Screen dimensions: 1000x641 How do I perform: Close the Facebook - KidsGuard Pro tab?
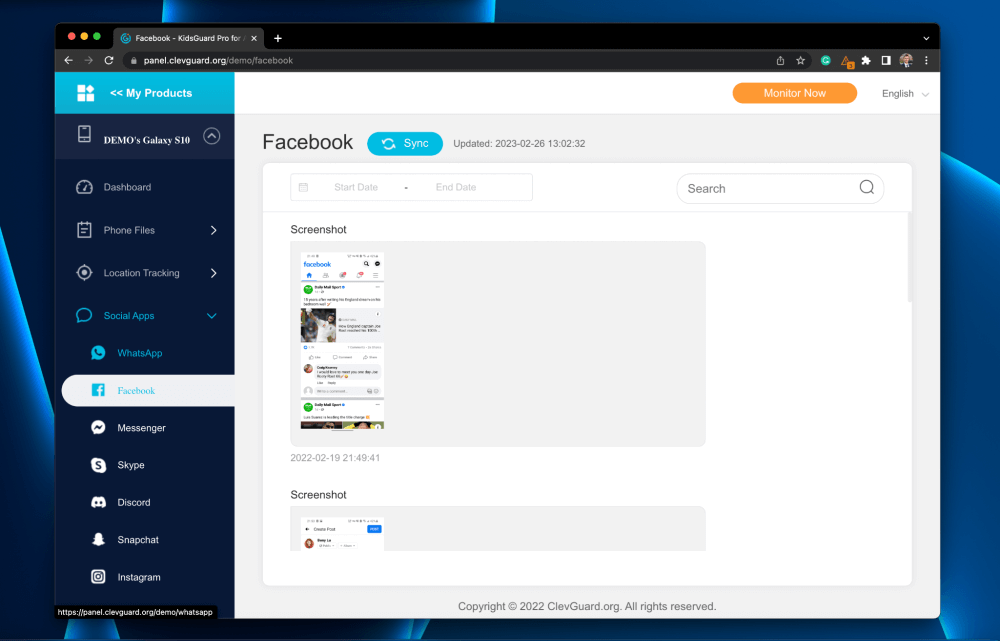[254, 38]
